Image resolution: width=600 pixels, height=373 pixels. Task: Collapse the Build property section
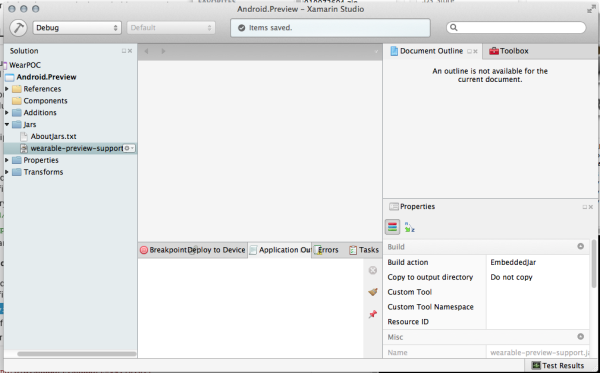(x=580, y=246)
